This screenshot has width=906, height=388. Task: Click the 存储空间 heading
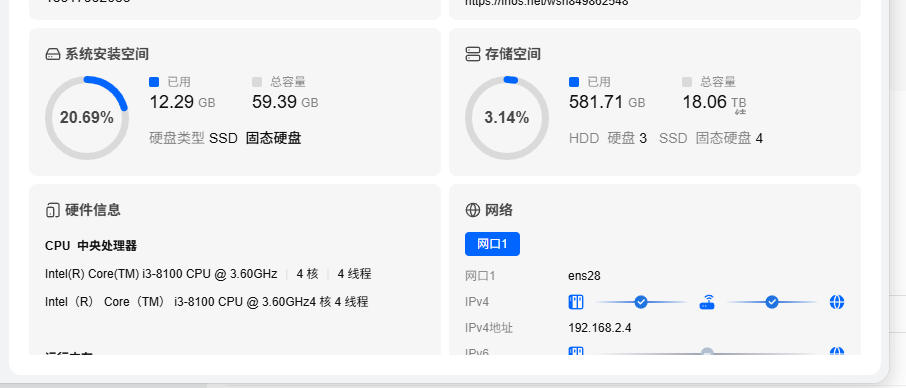(513, 54)
